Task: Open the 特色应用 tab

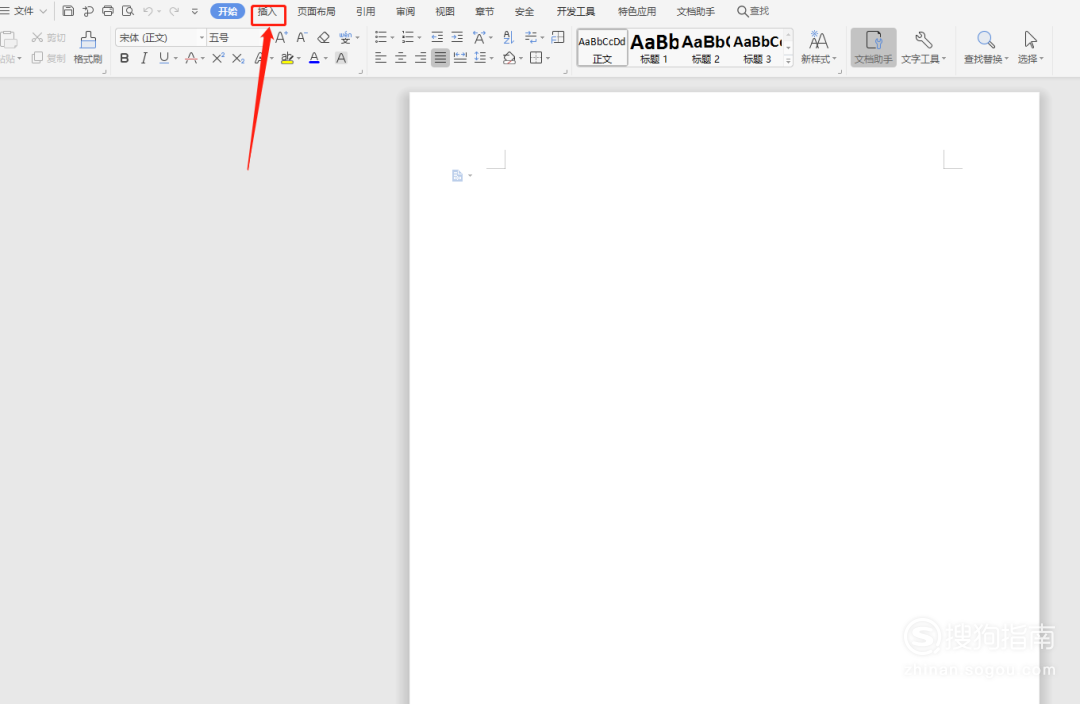Action: coord(636,12)
